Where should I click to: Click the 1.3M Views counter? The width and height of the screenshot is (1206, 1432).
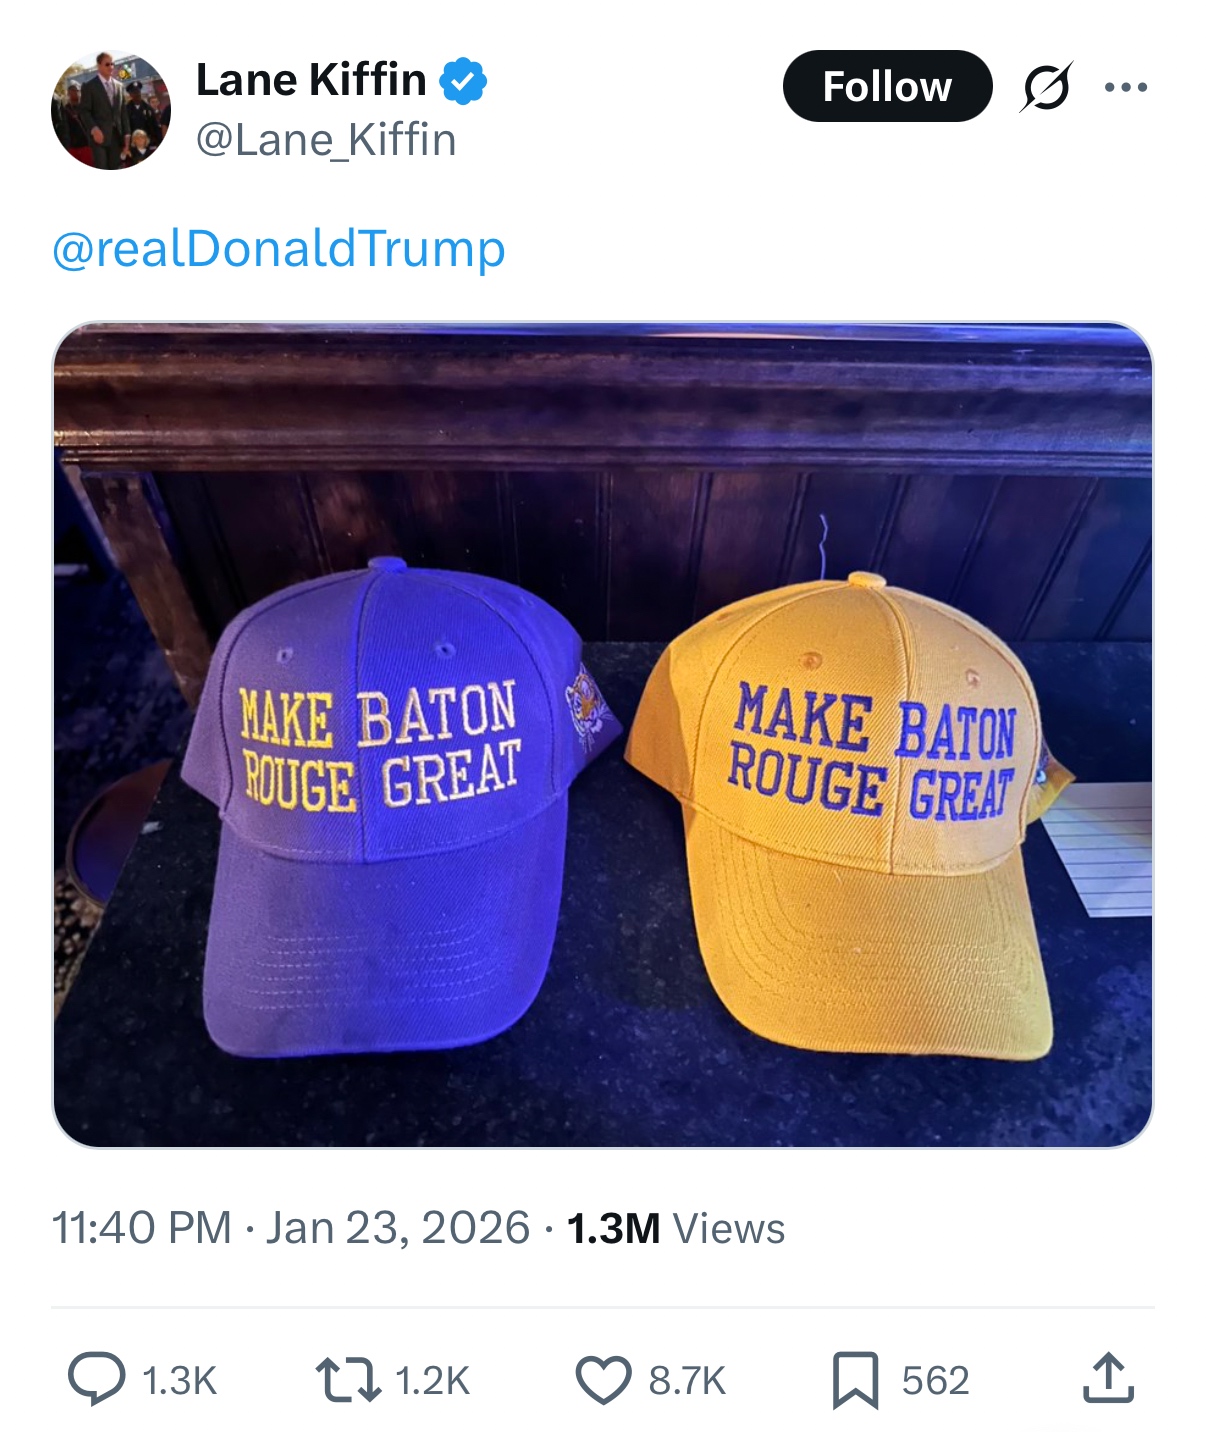coord(676,1228)
